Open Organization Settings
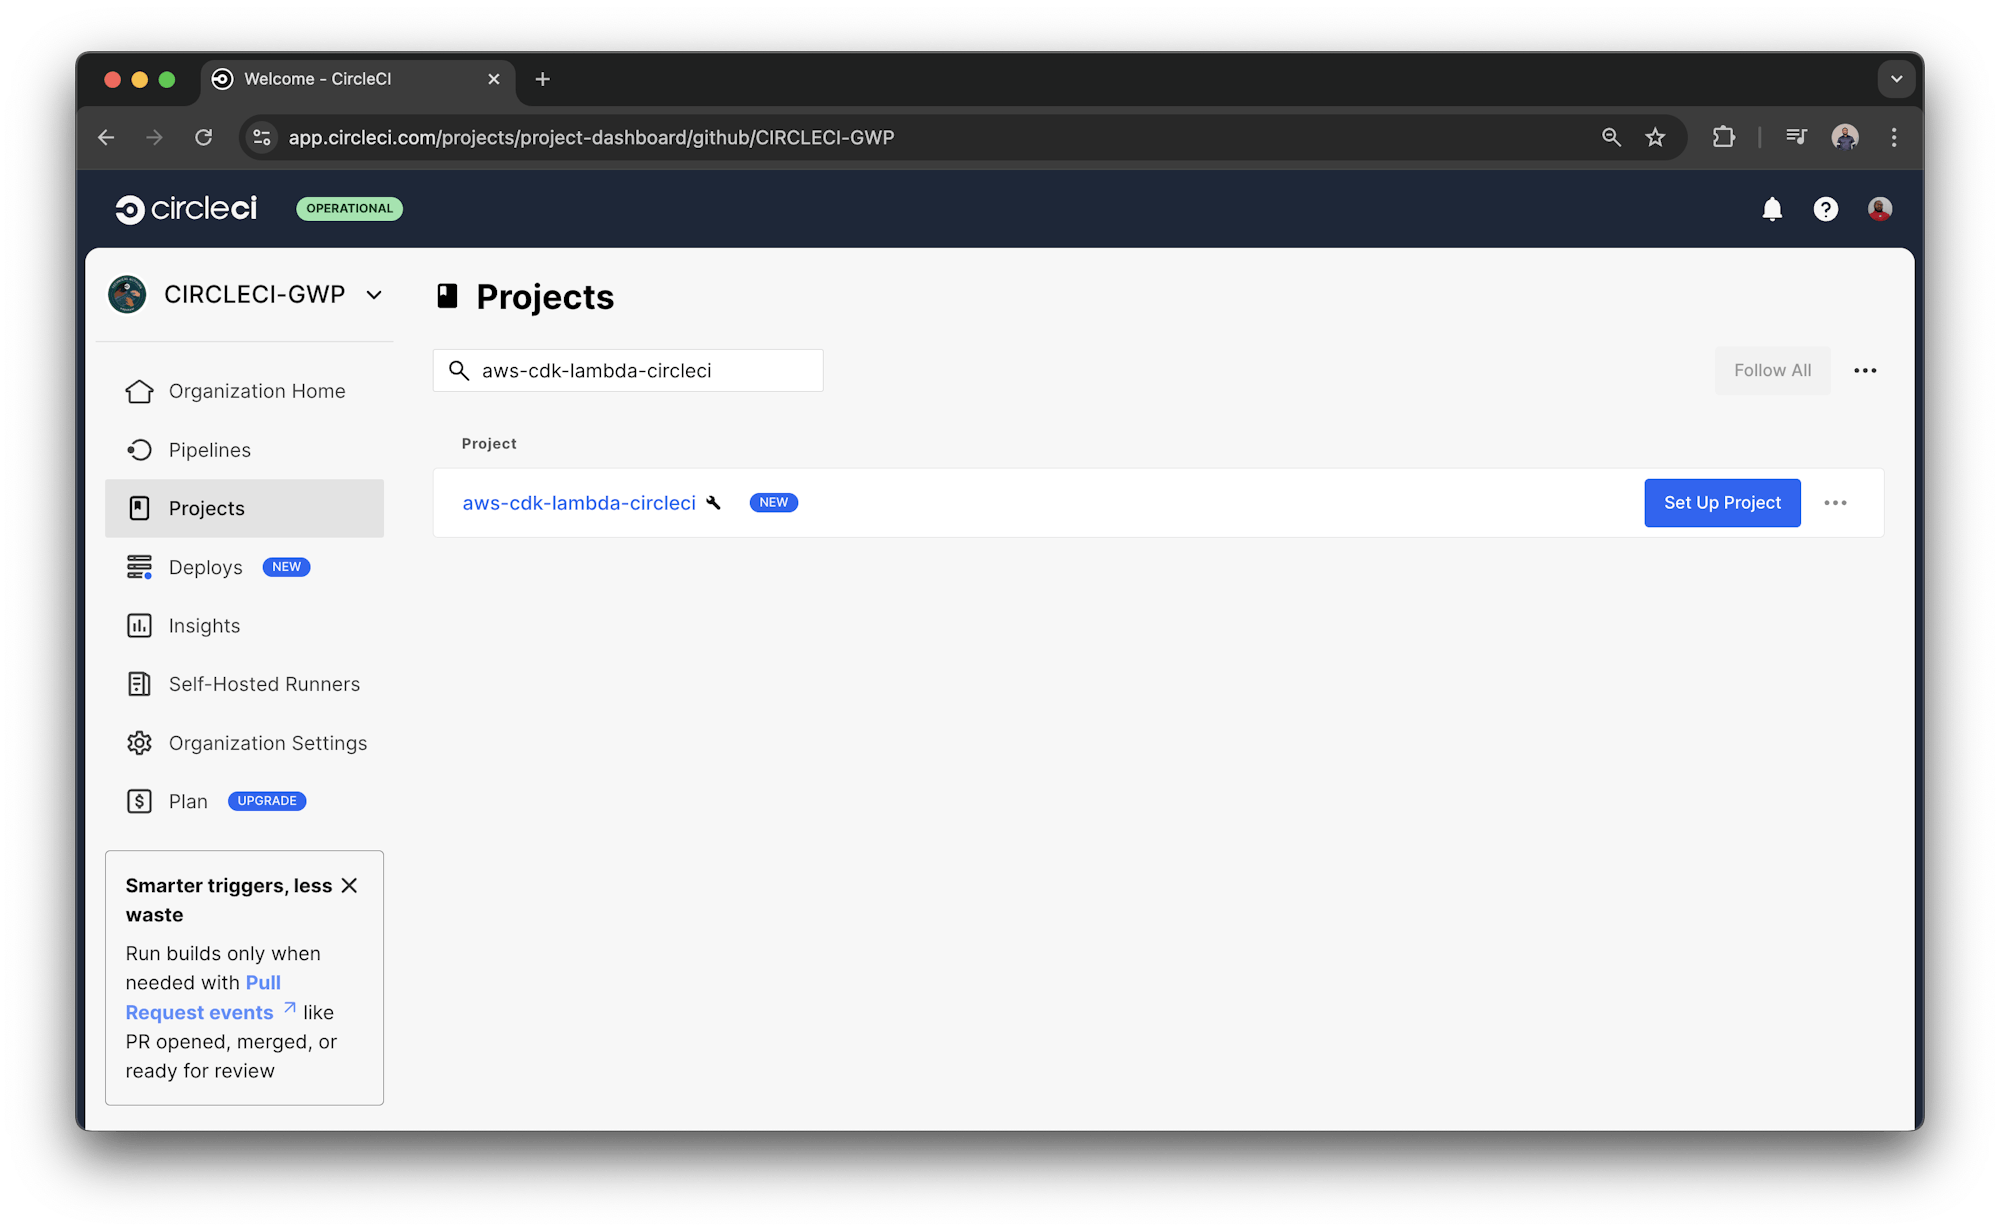 (x=267, y=742)
